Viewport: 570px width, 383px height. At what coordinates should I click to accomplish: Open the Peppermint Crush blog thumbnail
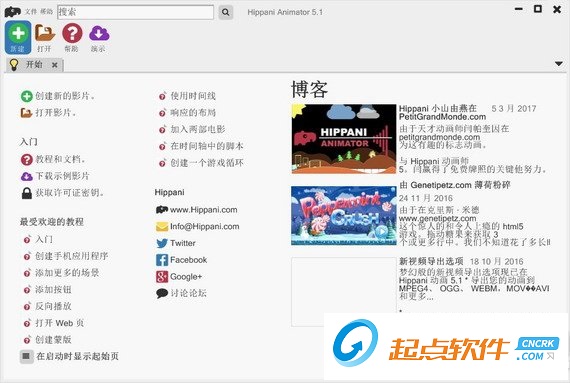click(344, 215)
